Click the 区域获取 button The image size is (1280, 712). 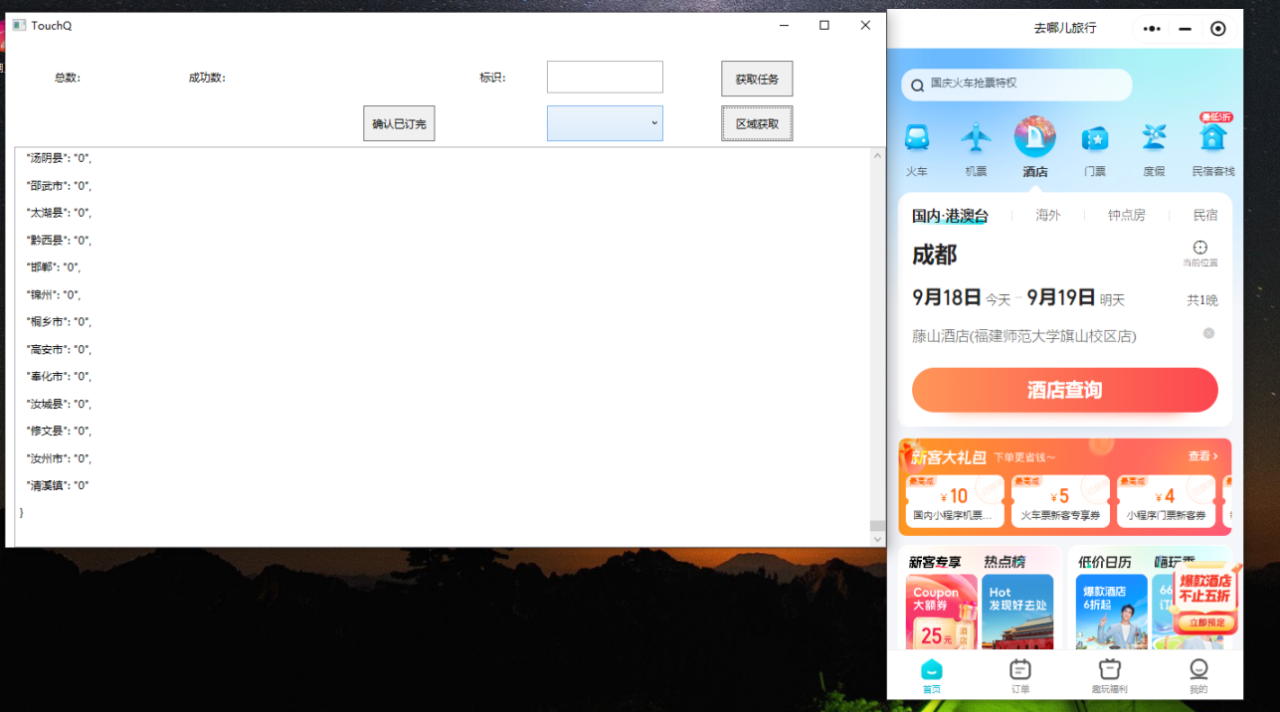(x=757, y=124)
